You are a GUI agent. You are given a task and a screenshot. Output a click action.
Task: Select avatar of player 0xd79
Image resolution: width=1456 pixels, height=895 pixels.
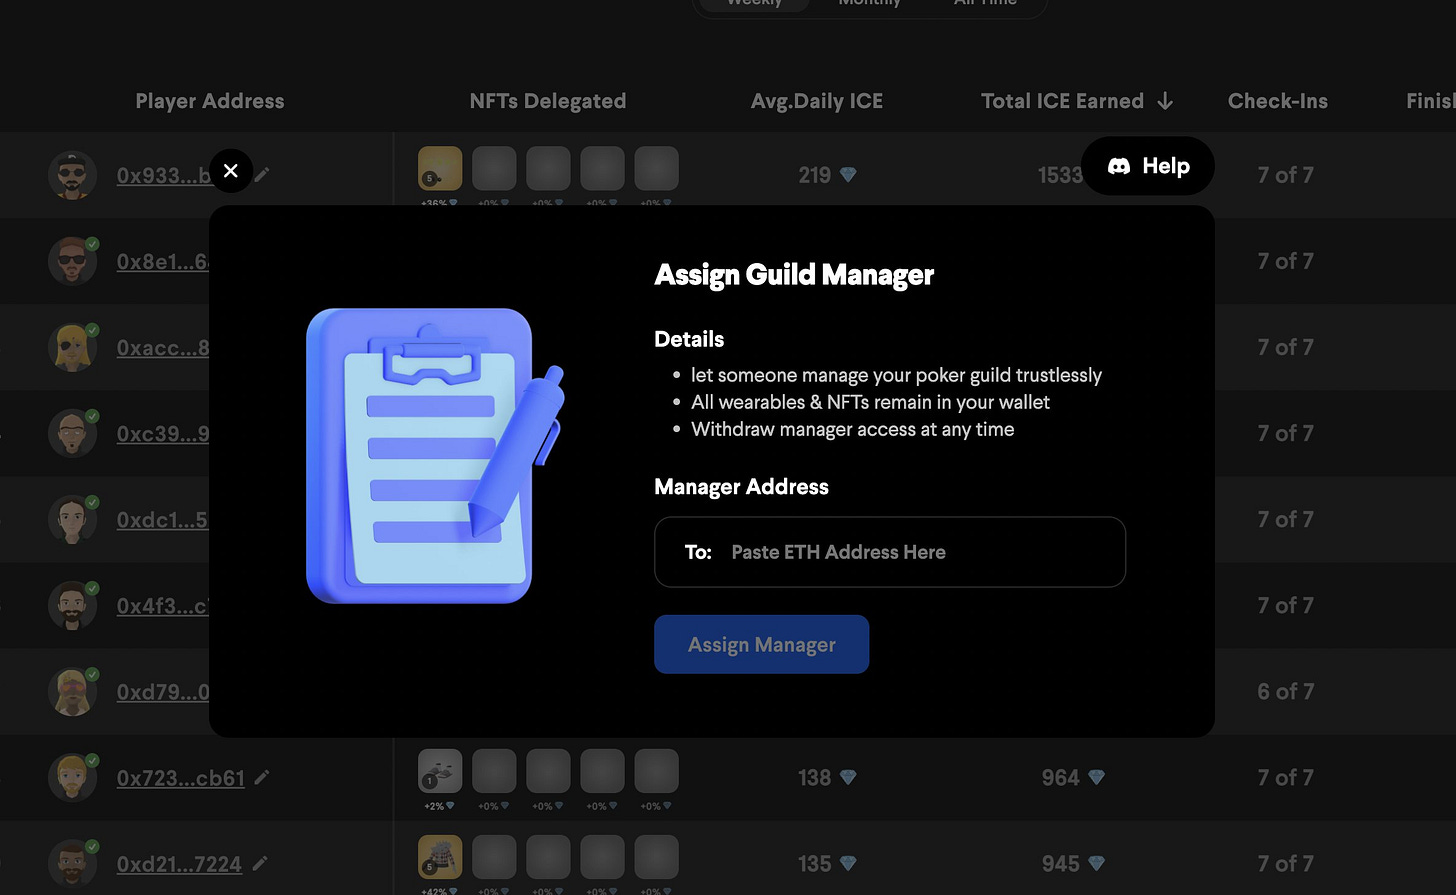72,691
